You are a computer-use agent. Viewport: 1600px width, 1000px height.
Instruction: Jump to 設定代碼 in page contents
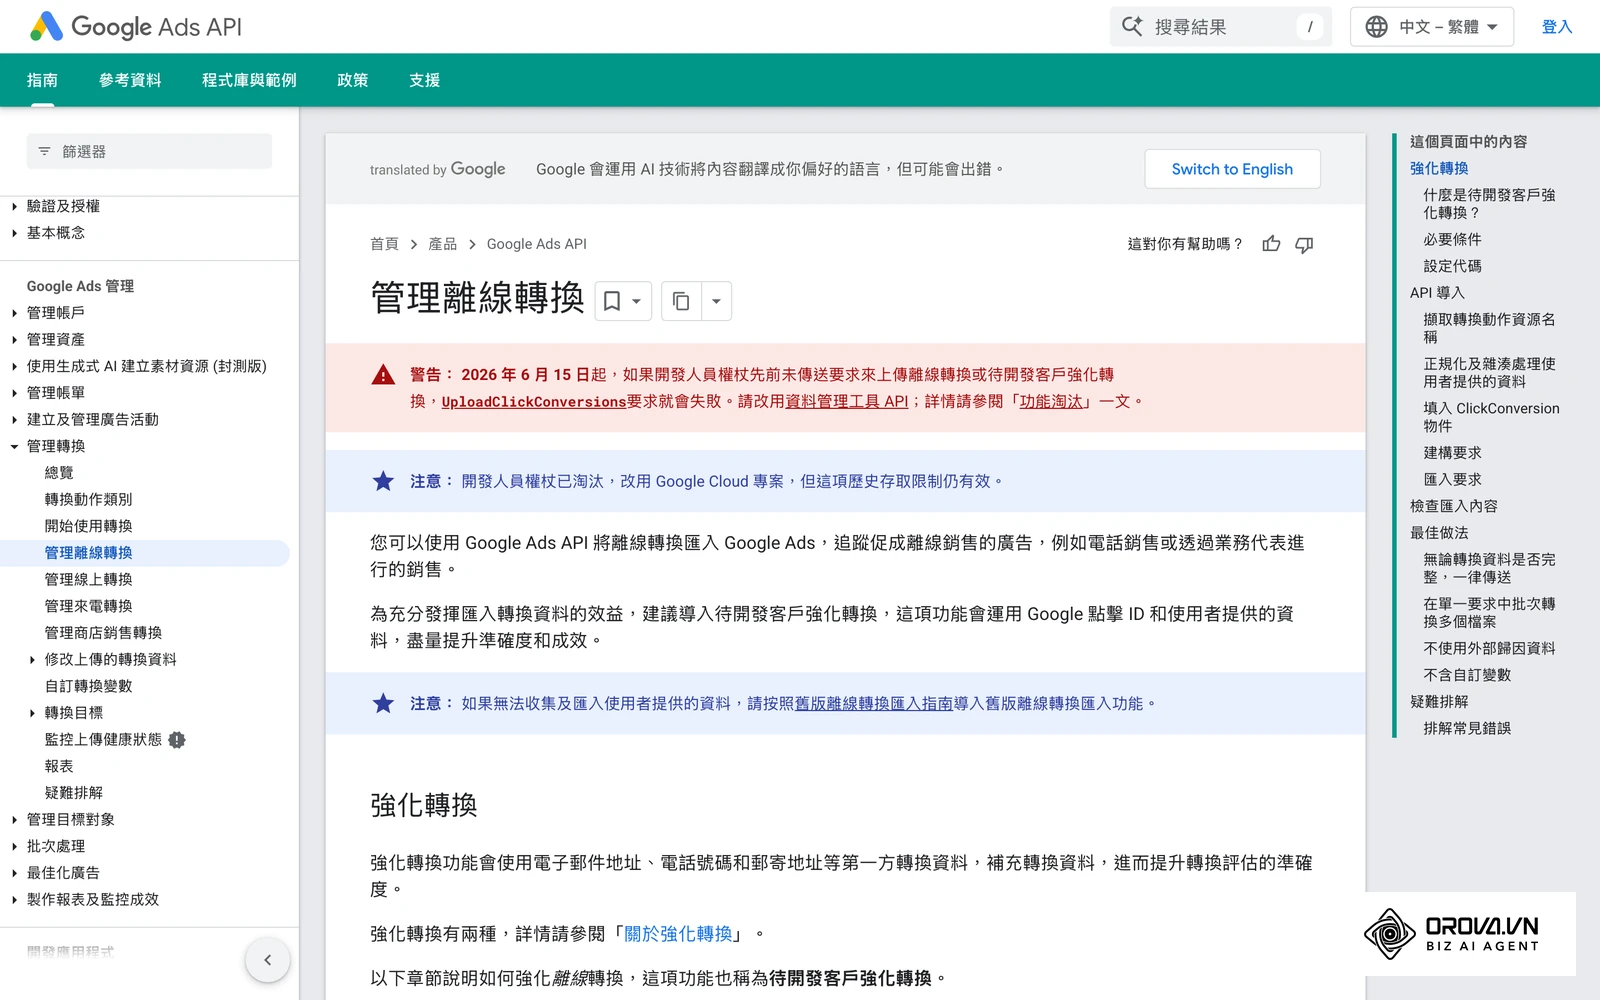[1452, 267]
